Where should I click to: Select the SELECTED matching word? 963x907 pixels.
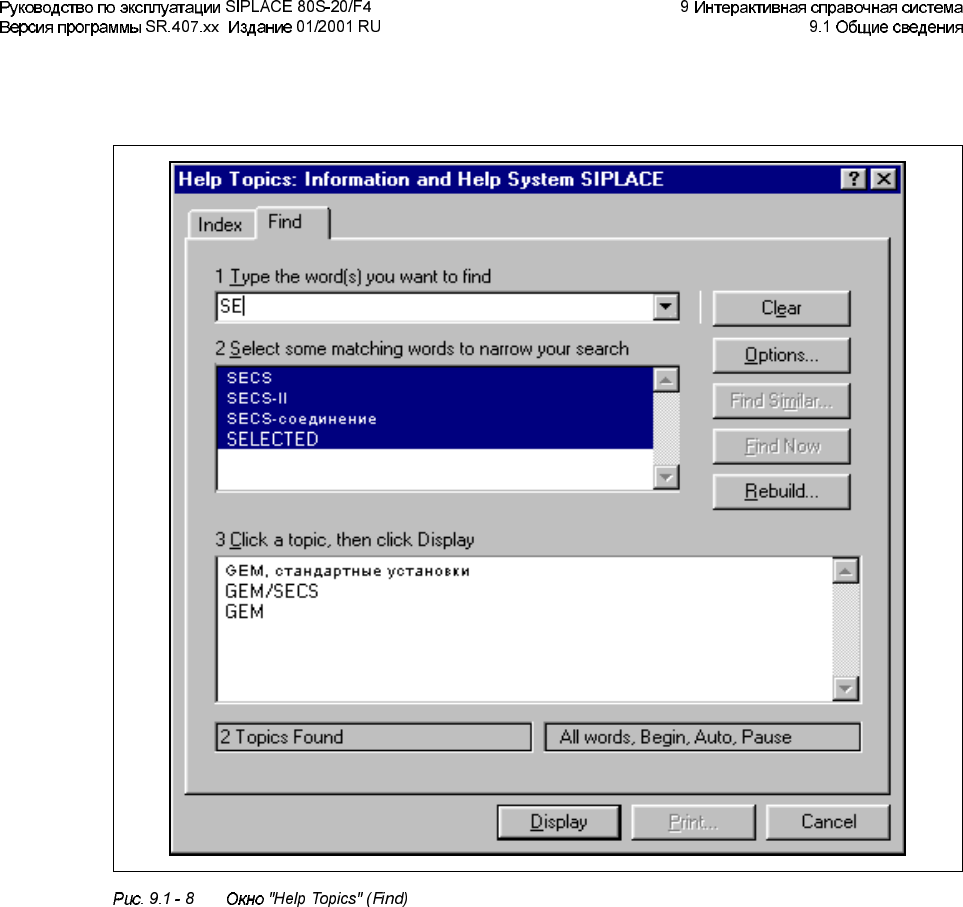(435, 440)
